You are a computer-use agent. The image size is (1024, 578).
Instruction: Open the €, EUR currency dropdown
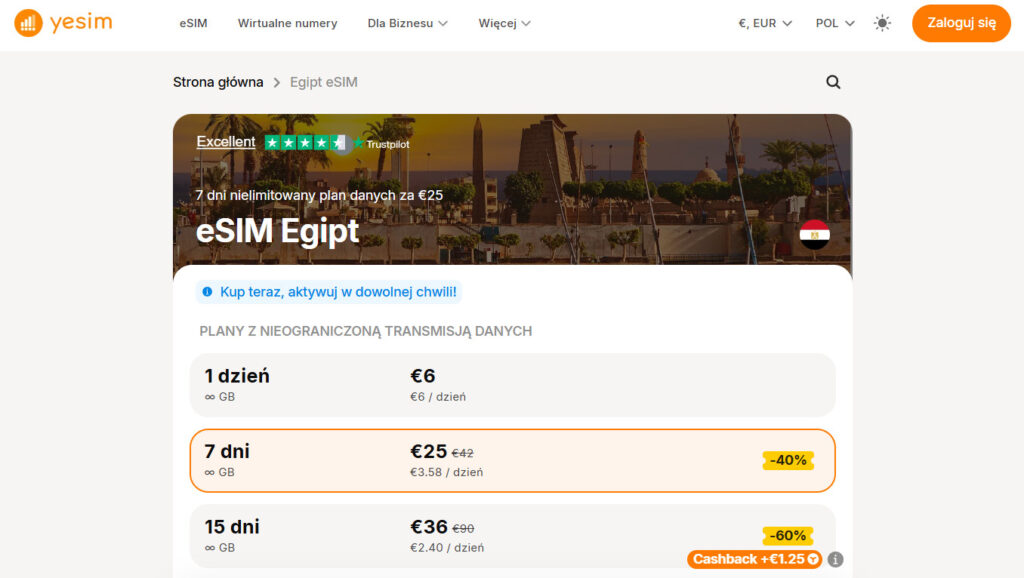(x=763, y=22)
